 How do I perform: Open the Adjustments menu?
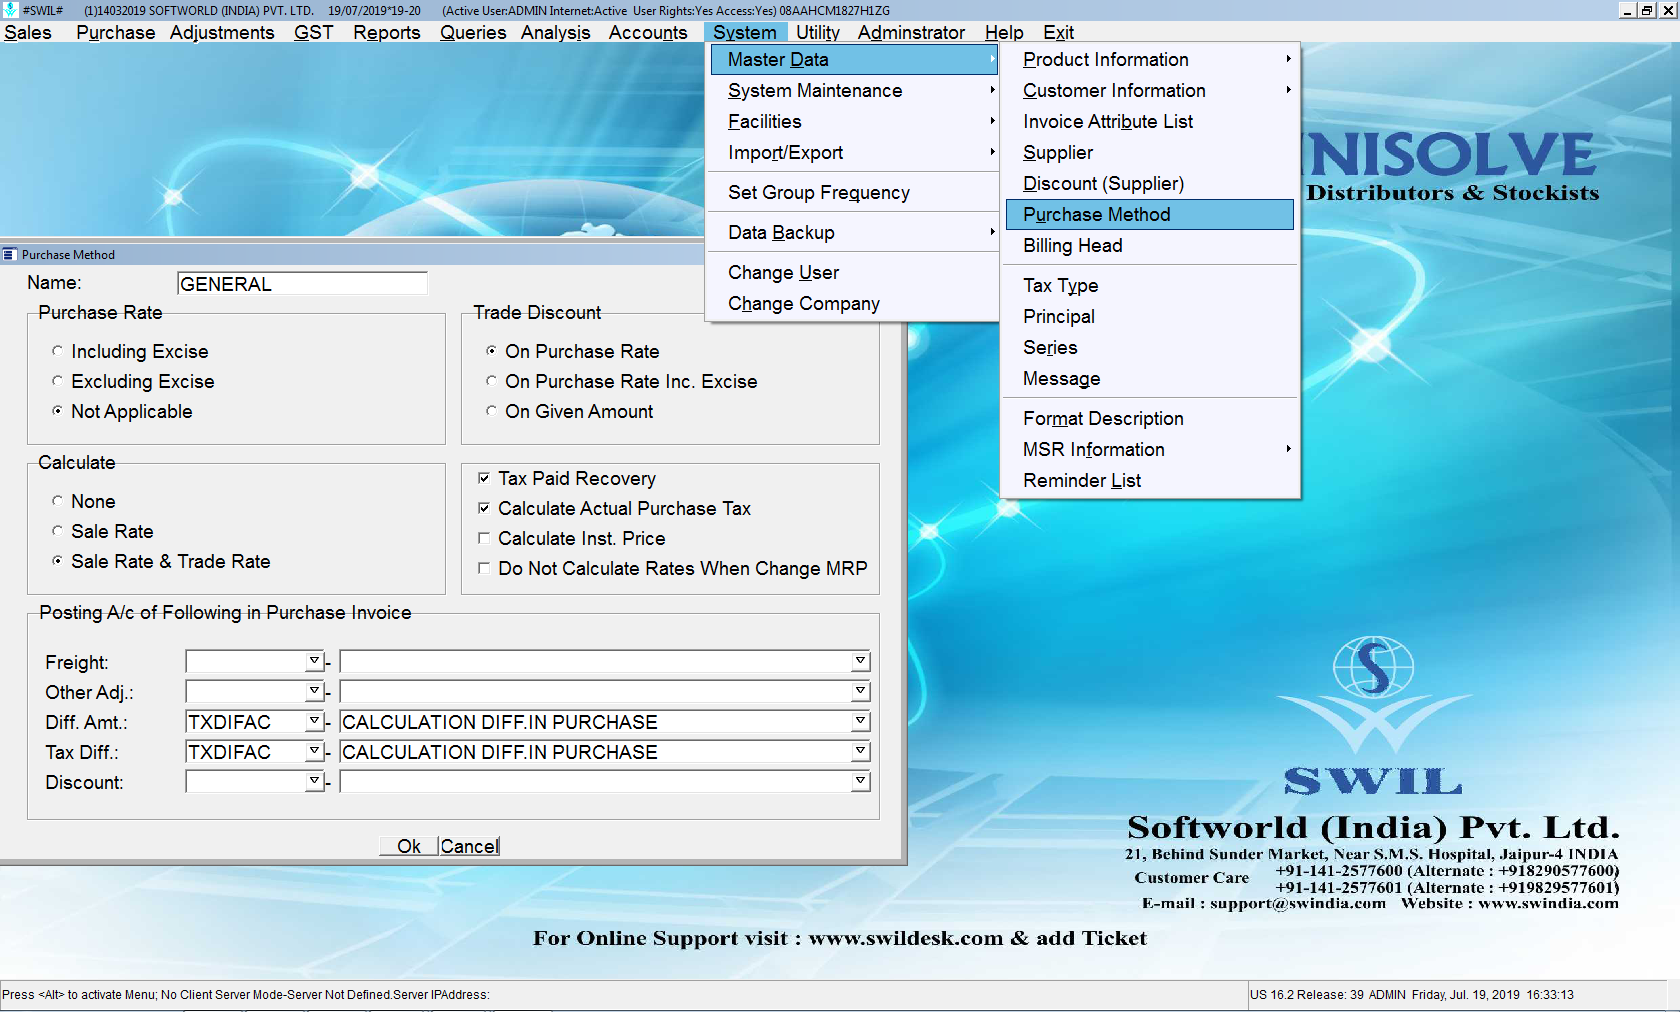coord(222,33)
